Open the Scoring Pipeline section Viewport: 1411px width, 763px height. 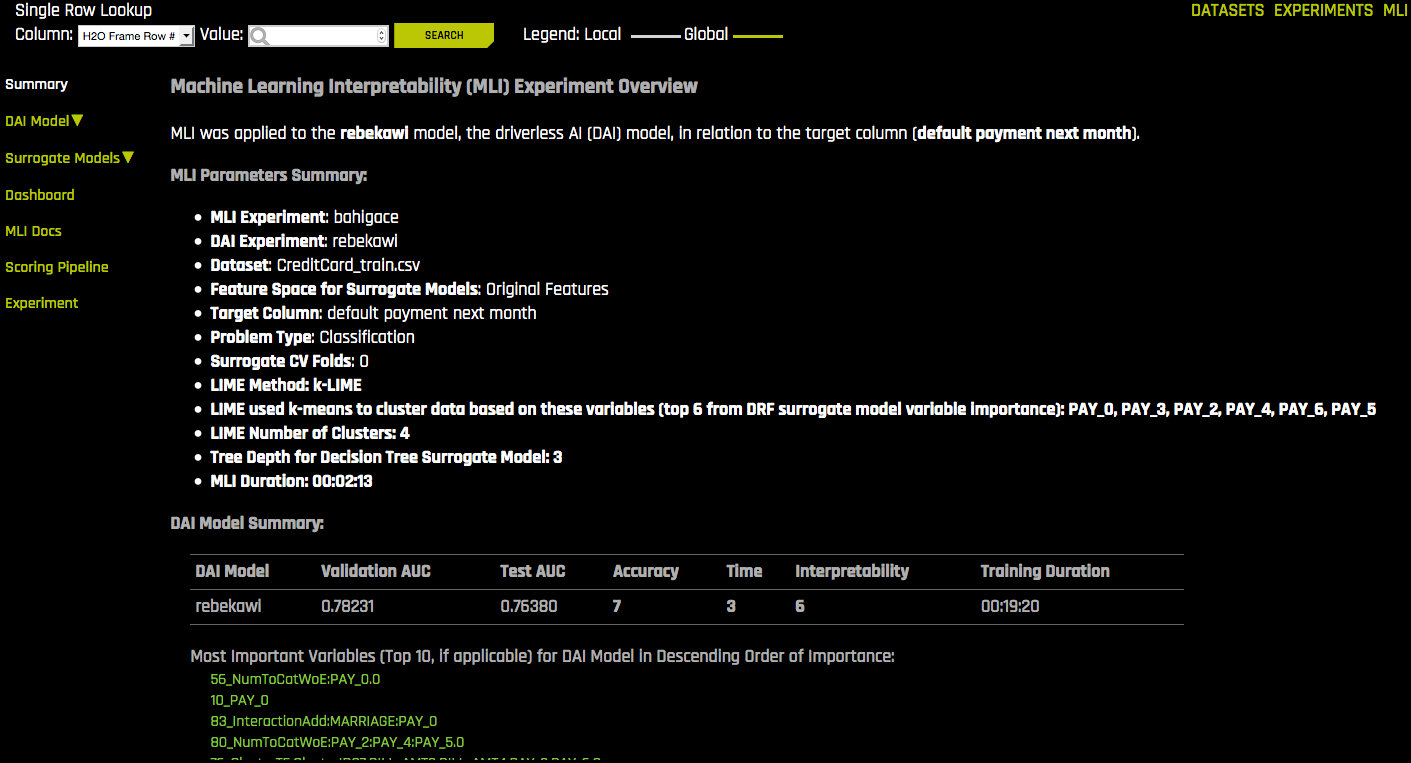point(57,267)
